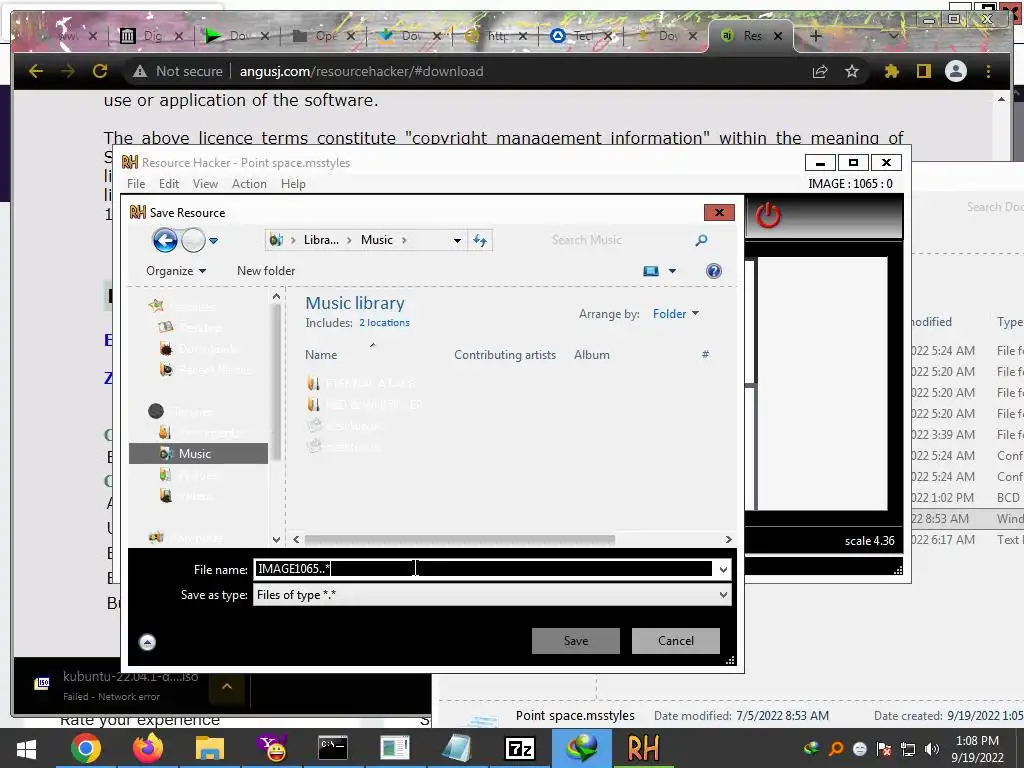Click the command prompt taskbar icon
The width and height of the screenshot is (1024, 768).
(x=333, y=748)
